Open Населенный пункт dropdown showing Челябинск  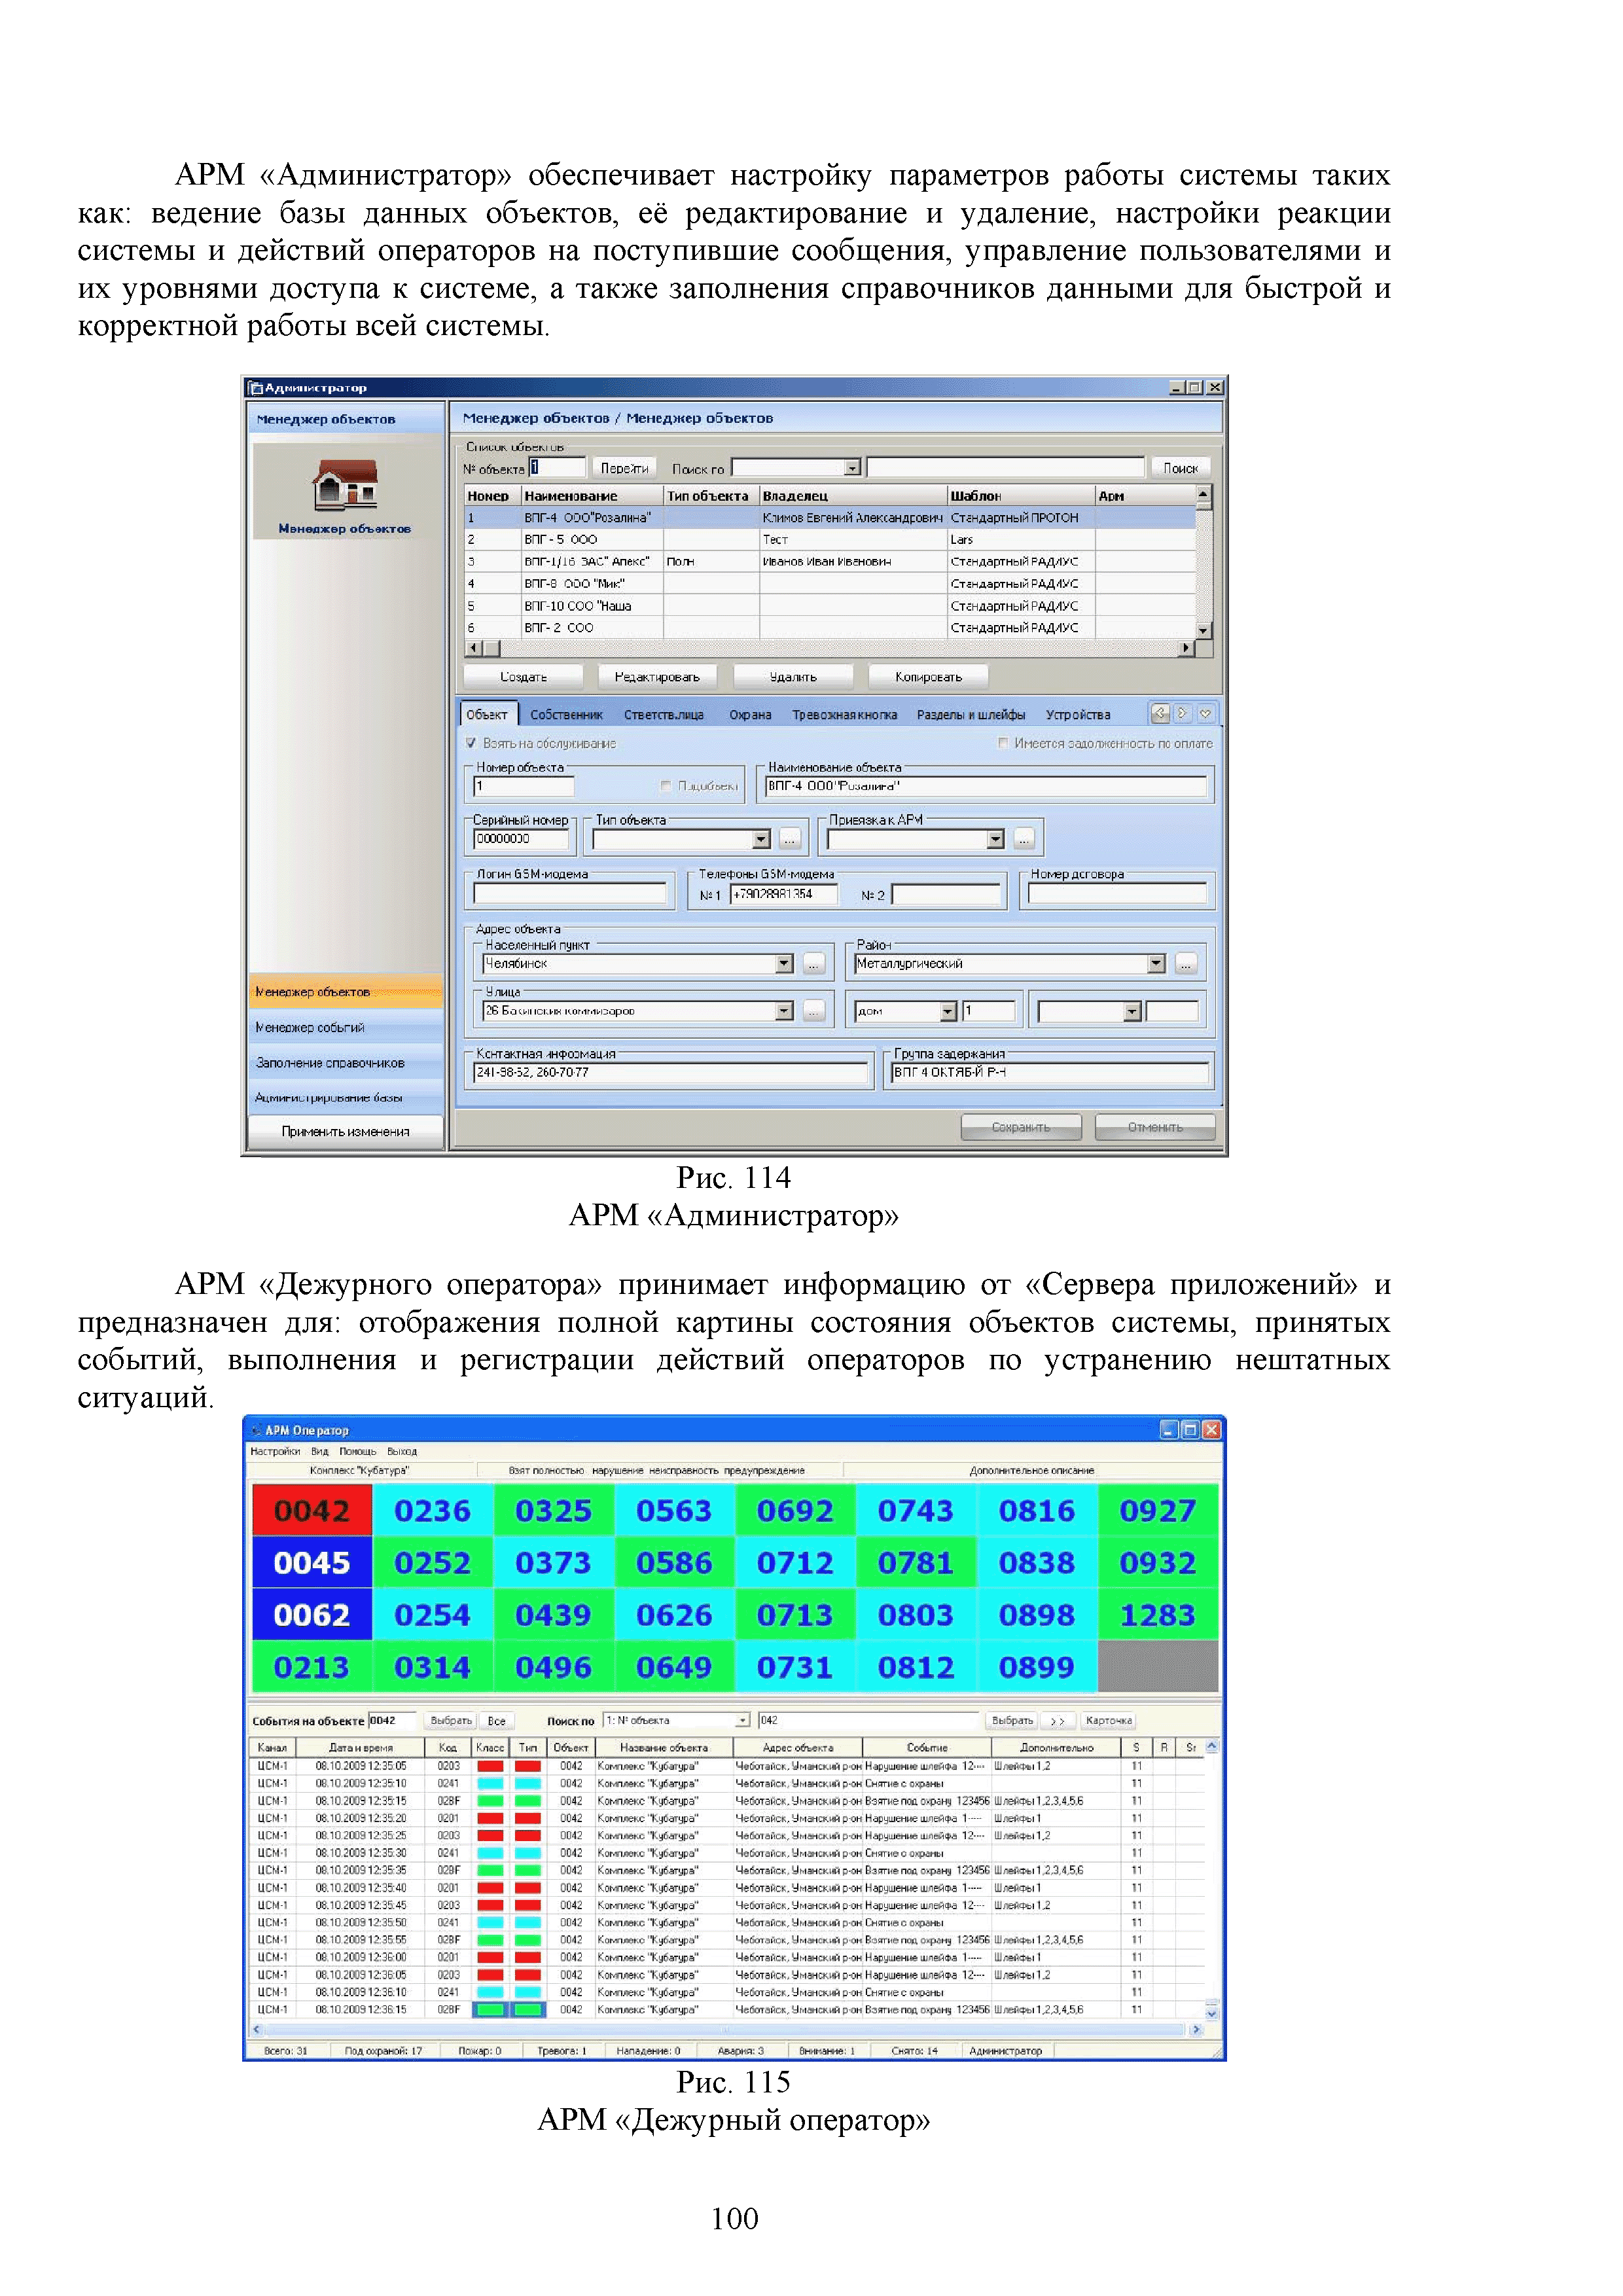coord(784,964)
